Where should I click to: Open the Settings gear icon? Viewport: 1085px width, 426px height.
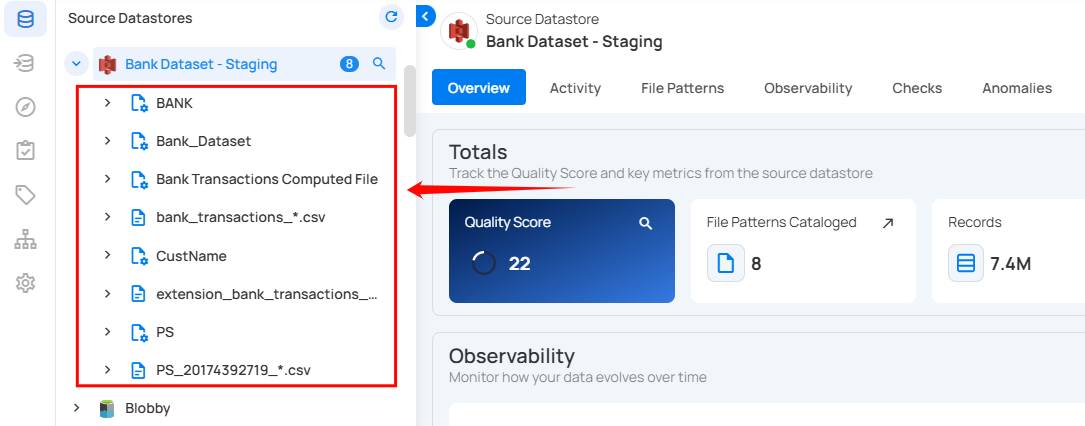[25, 283]
